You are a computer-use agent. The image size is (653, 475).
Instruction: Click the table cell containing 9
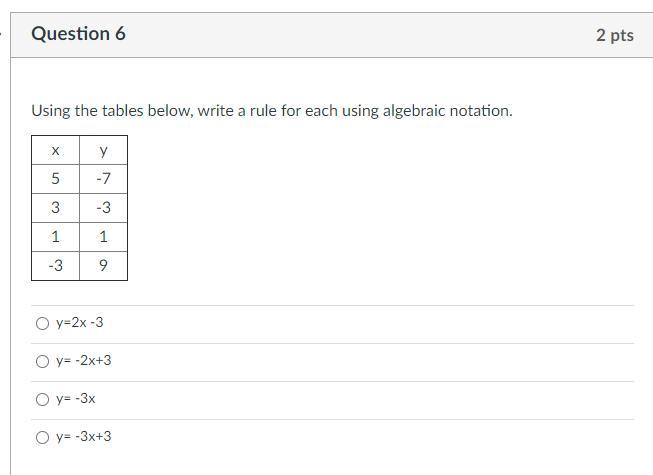(x=103, y=266)
